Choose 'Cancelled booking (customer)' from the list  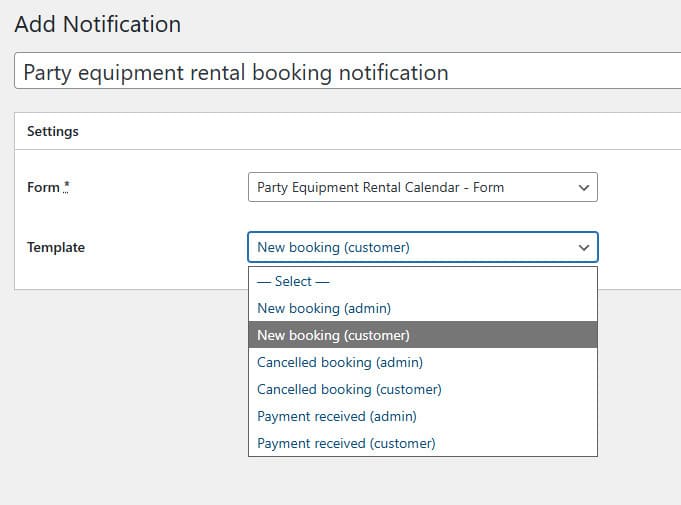pyautogui.click(x=349, y=389)
